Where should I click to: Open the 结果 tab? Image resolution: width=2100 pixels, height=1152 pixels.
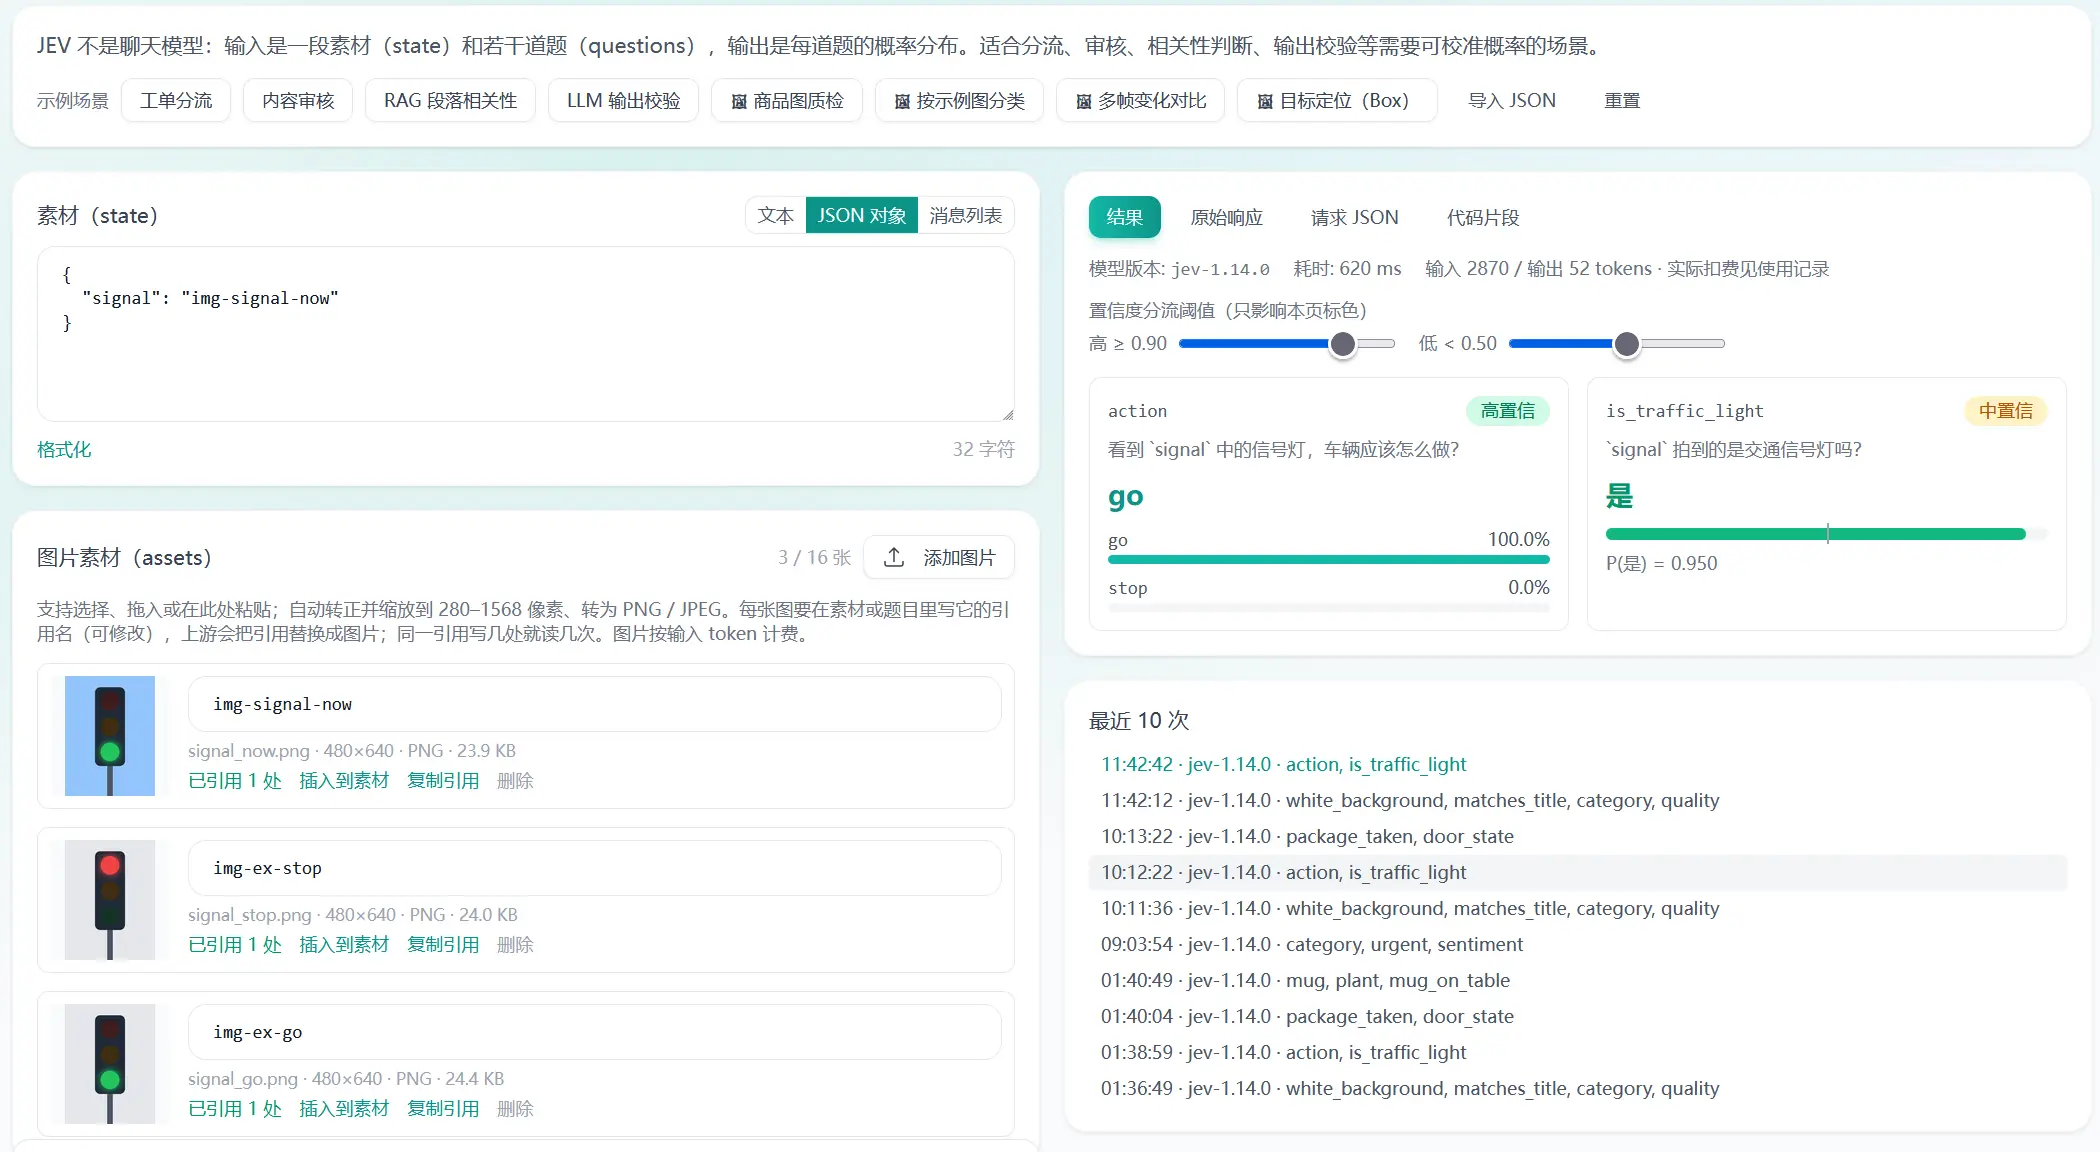[x=1124, y=217]
